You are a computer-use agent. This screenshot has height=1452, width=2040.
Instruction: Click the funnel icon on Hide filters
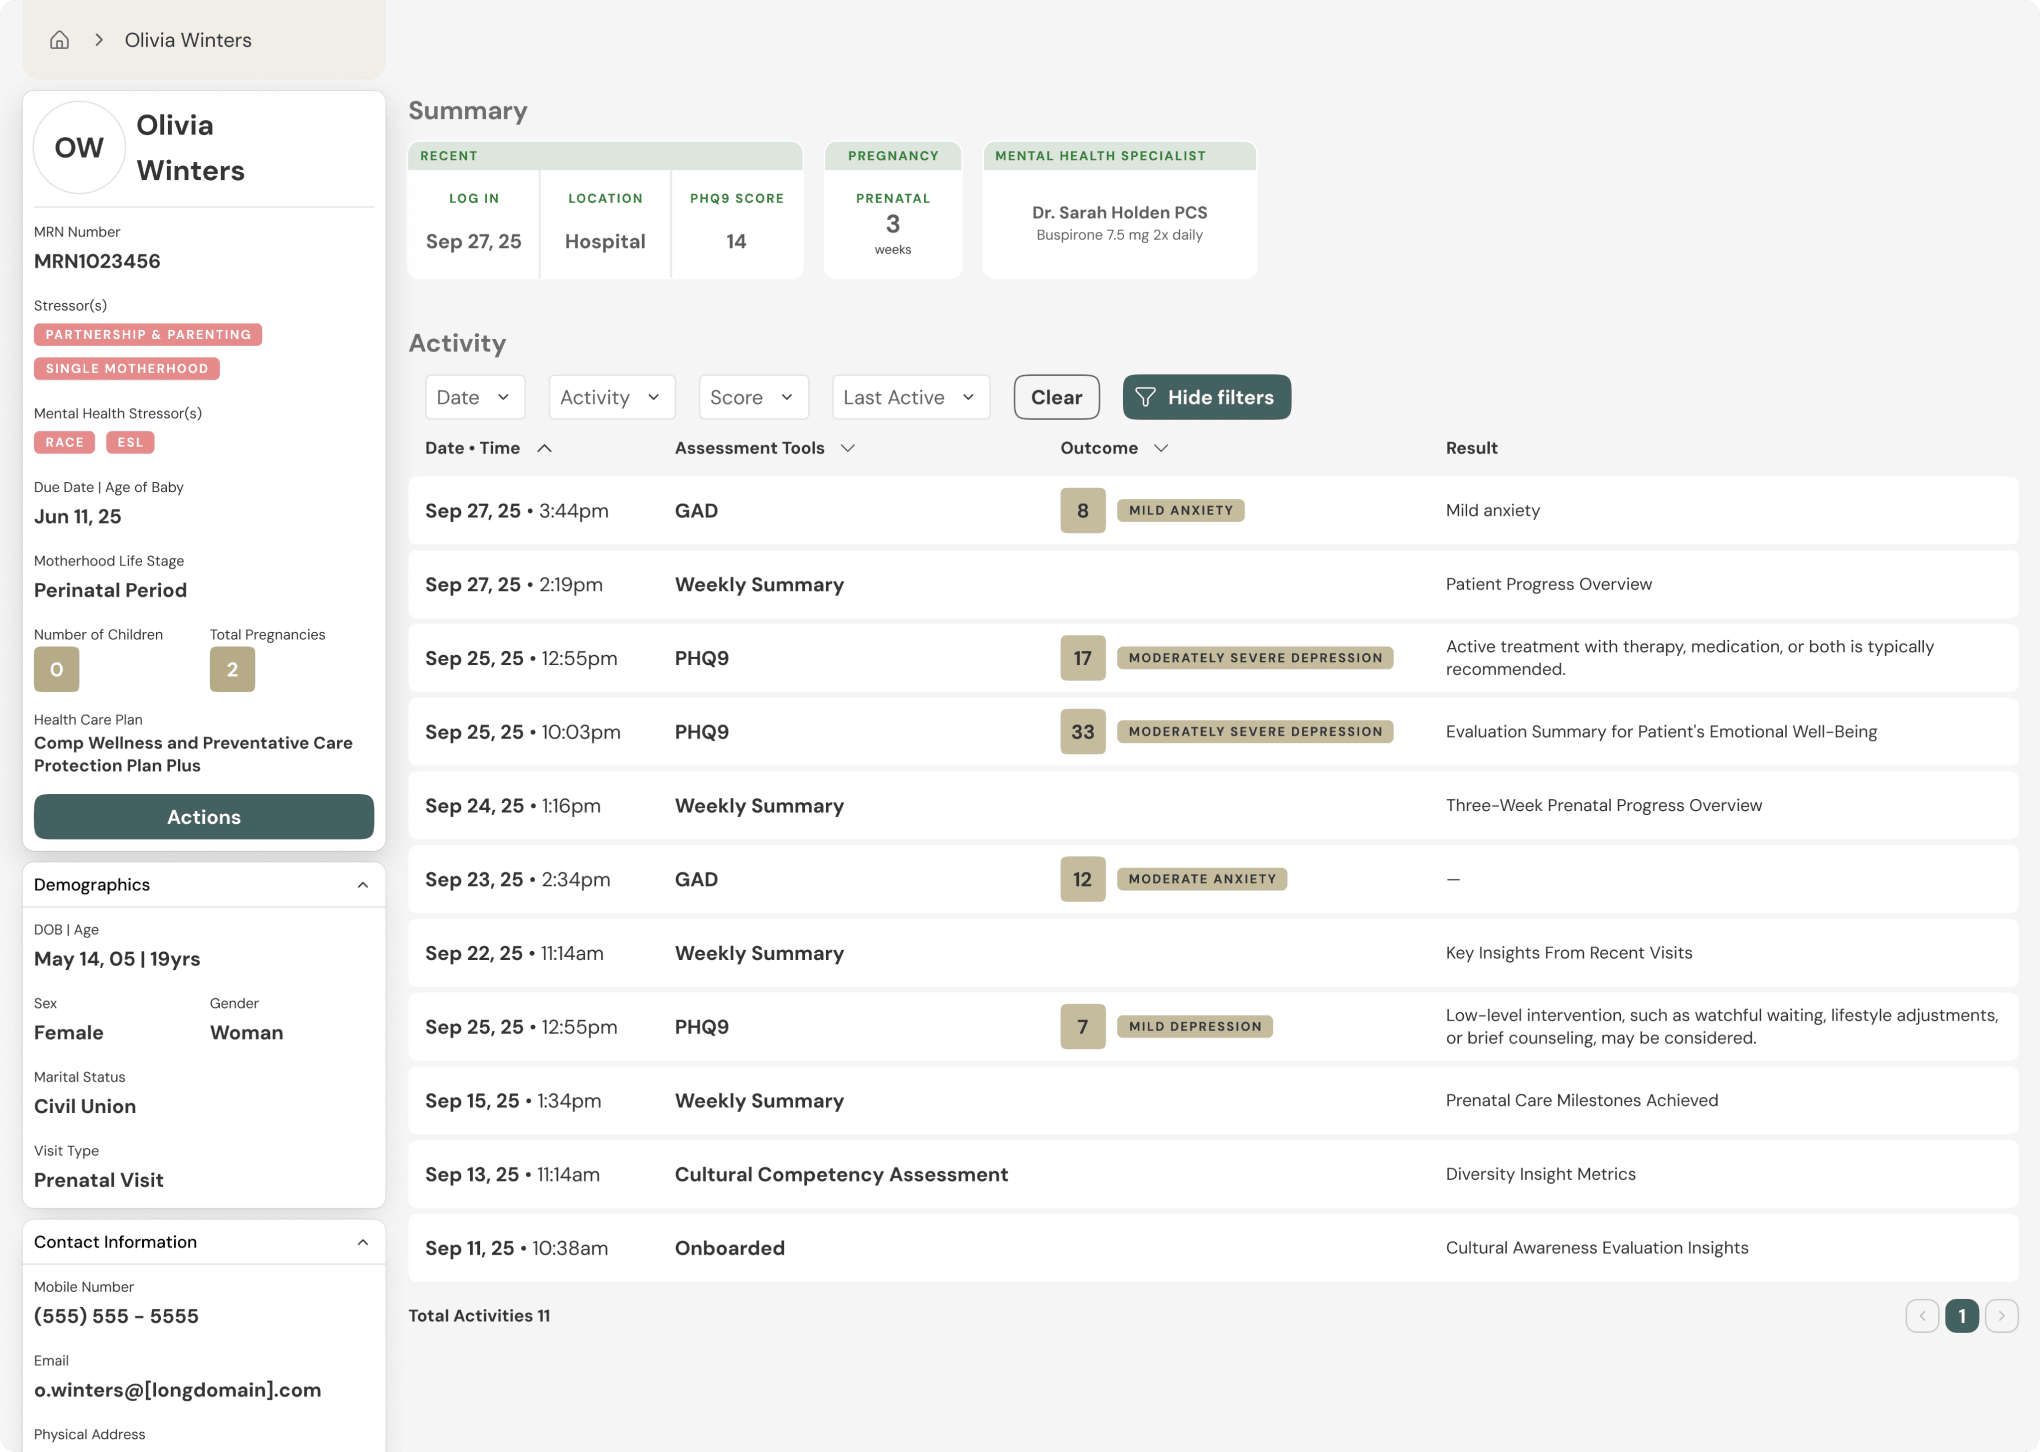(x=1146, y=397)
